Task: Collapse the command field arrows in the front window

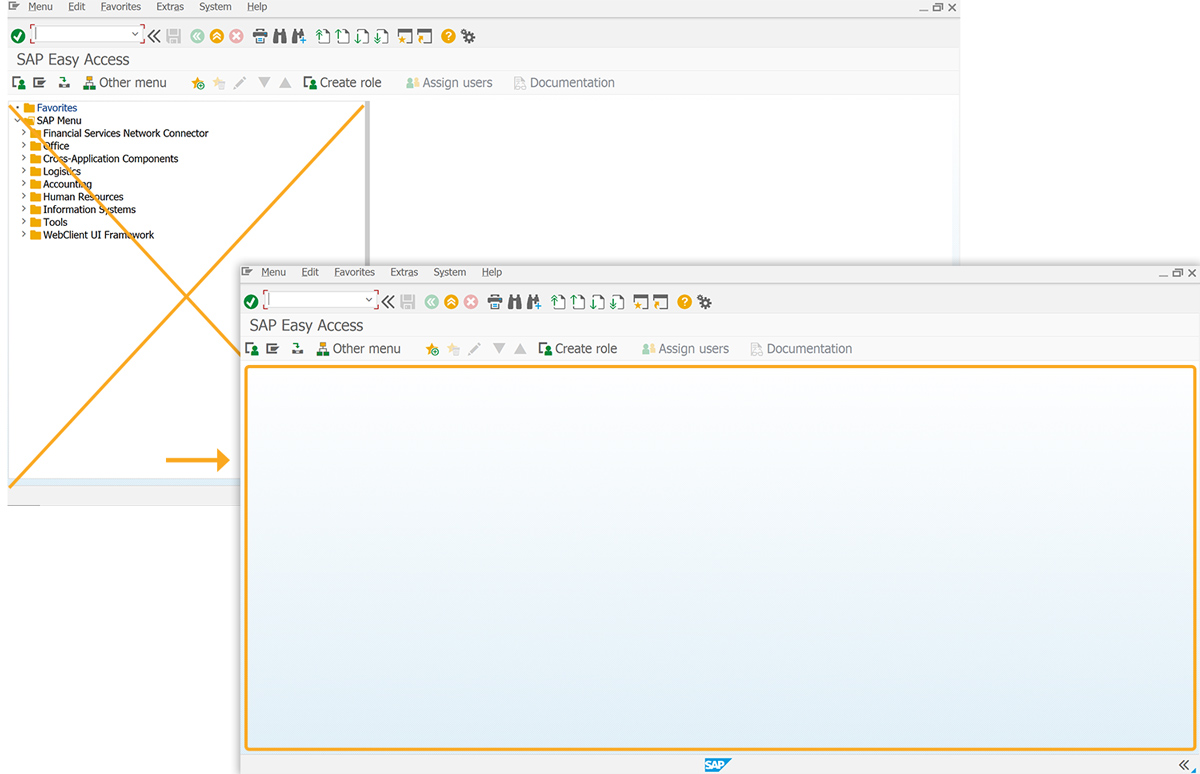Action: pos(388,301)
